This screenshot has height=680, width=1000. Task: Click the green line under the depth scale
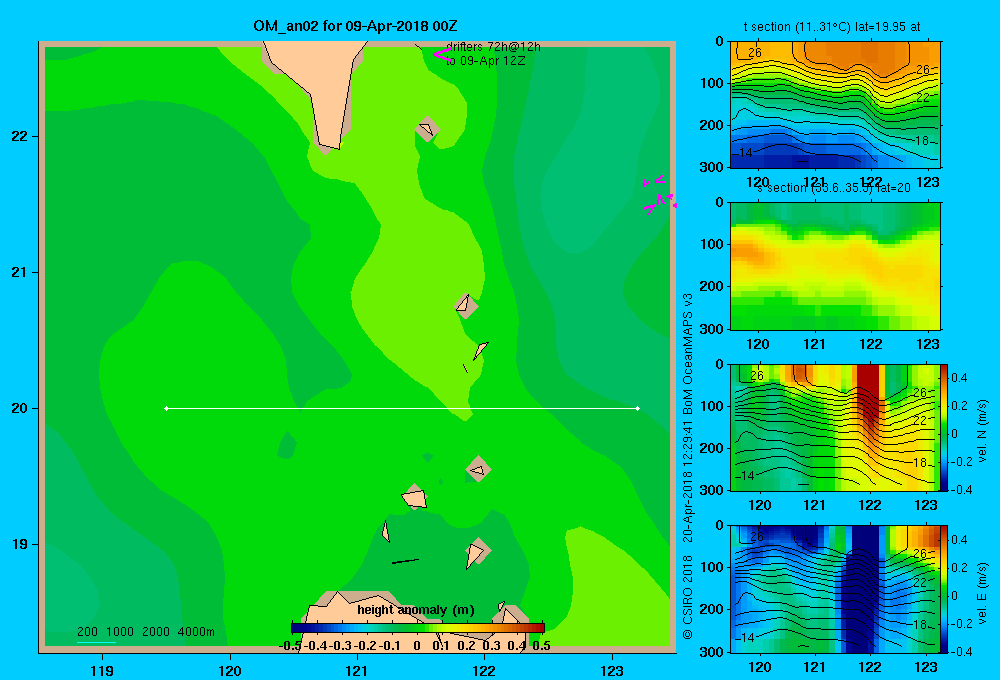coord(96,642)
